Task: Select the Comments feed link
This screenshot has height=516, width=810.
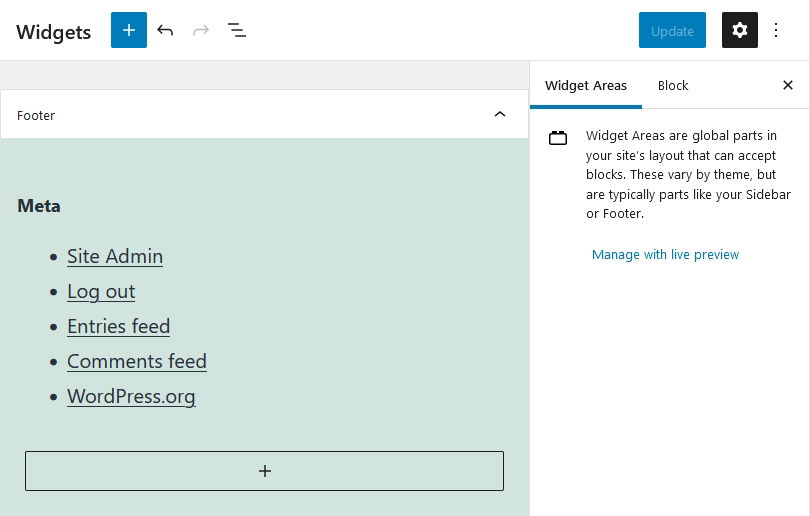Action: pyautogui.click(x=137, y=361)
